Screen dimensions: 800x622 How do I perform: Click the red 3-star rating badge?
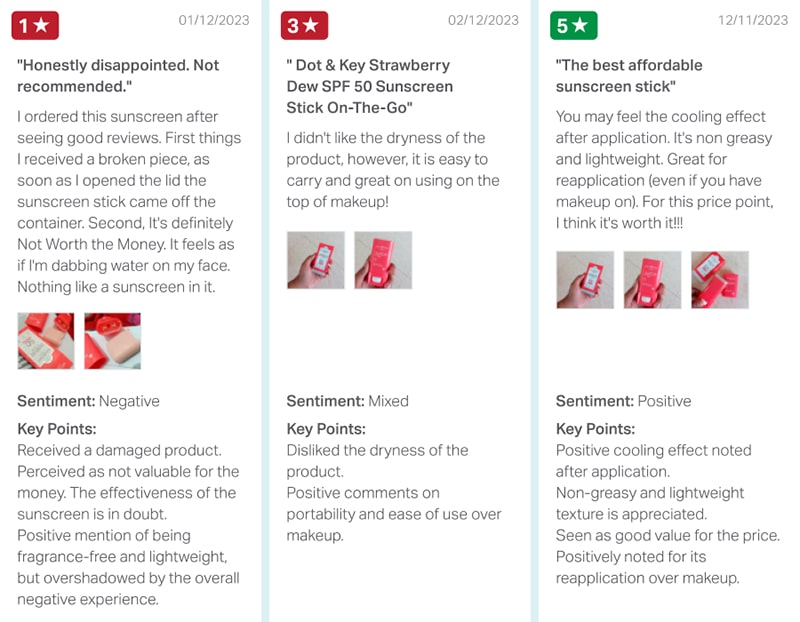[304, 26]
